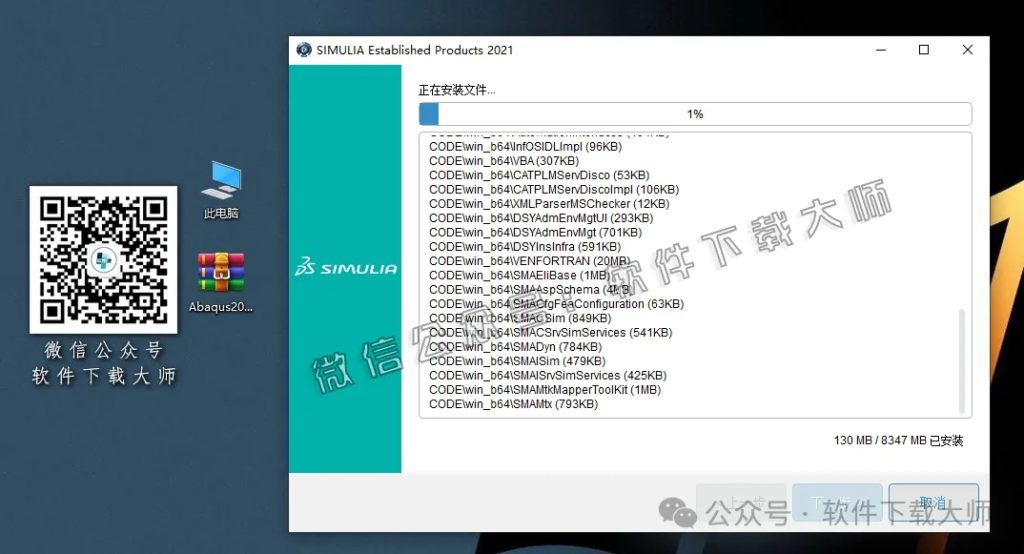Click the 取消 cancel button

933,502
